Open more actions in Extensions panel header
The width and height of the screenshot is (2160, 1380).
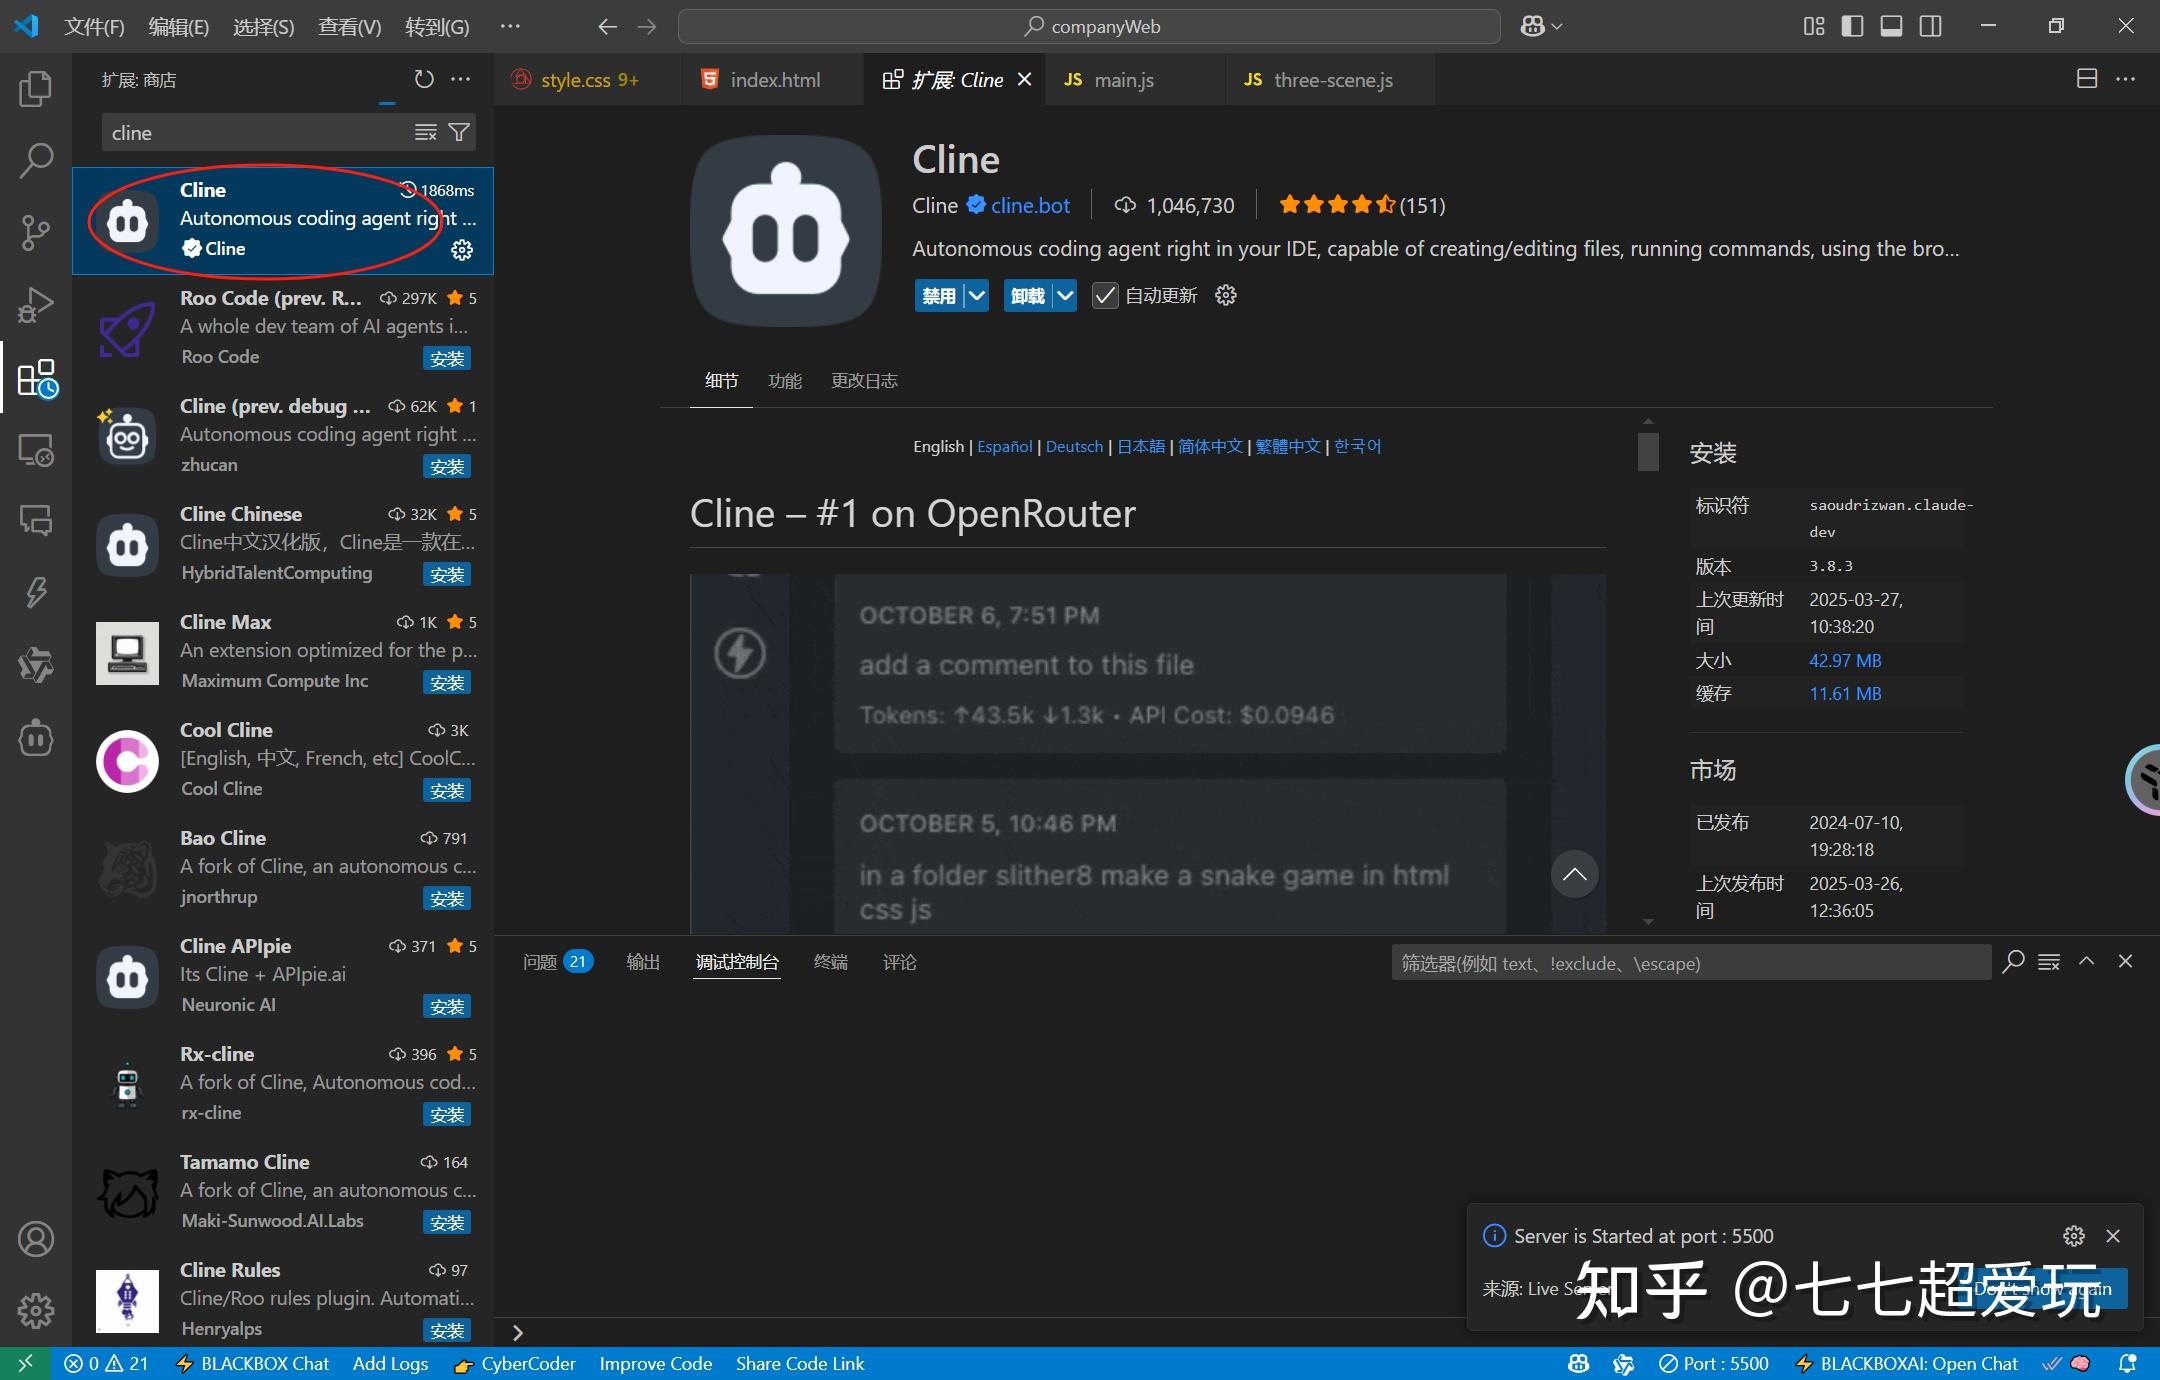[x=460, y=79]
